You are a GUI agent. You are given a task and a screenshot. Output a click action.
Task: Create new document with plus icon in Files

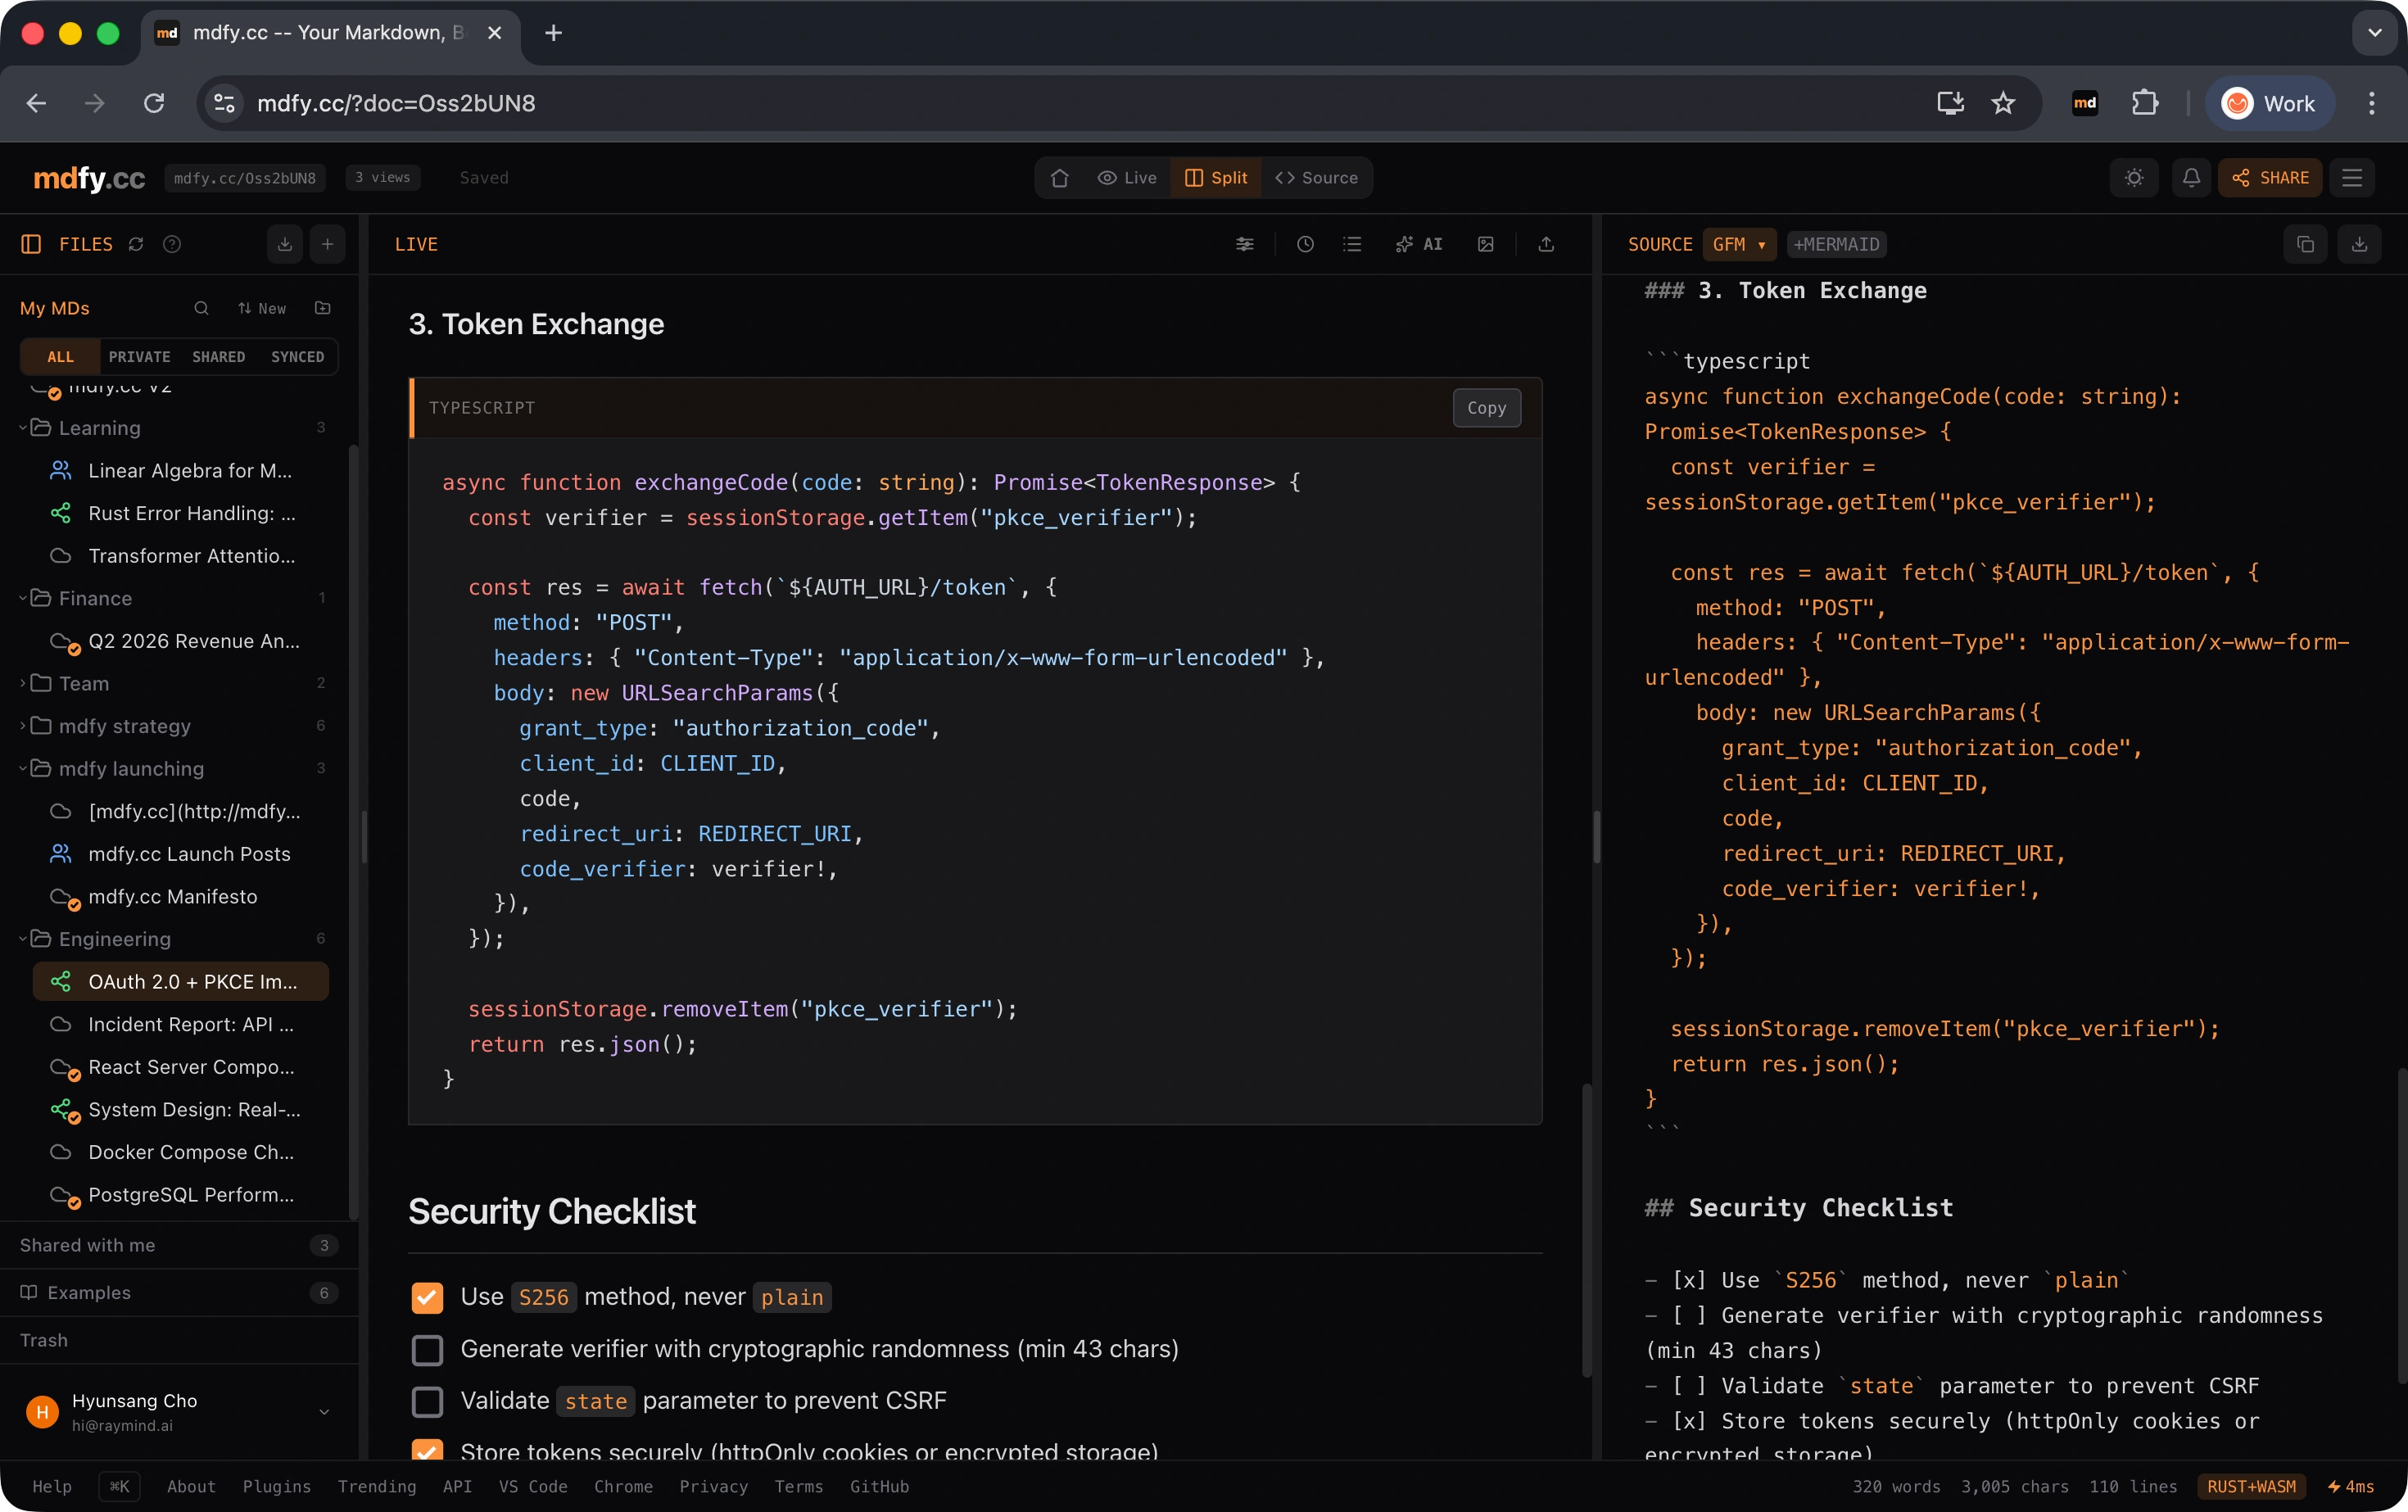coord(327,244)
